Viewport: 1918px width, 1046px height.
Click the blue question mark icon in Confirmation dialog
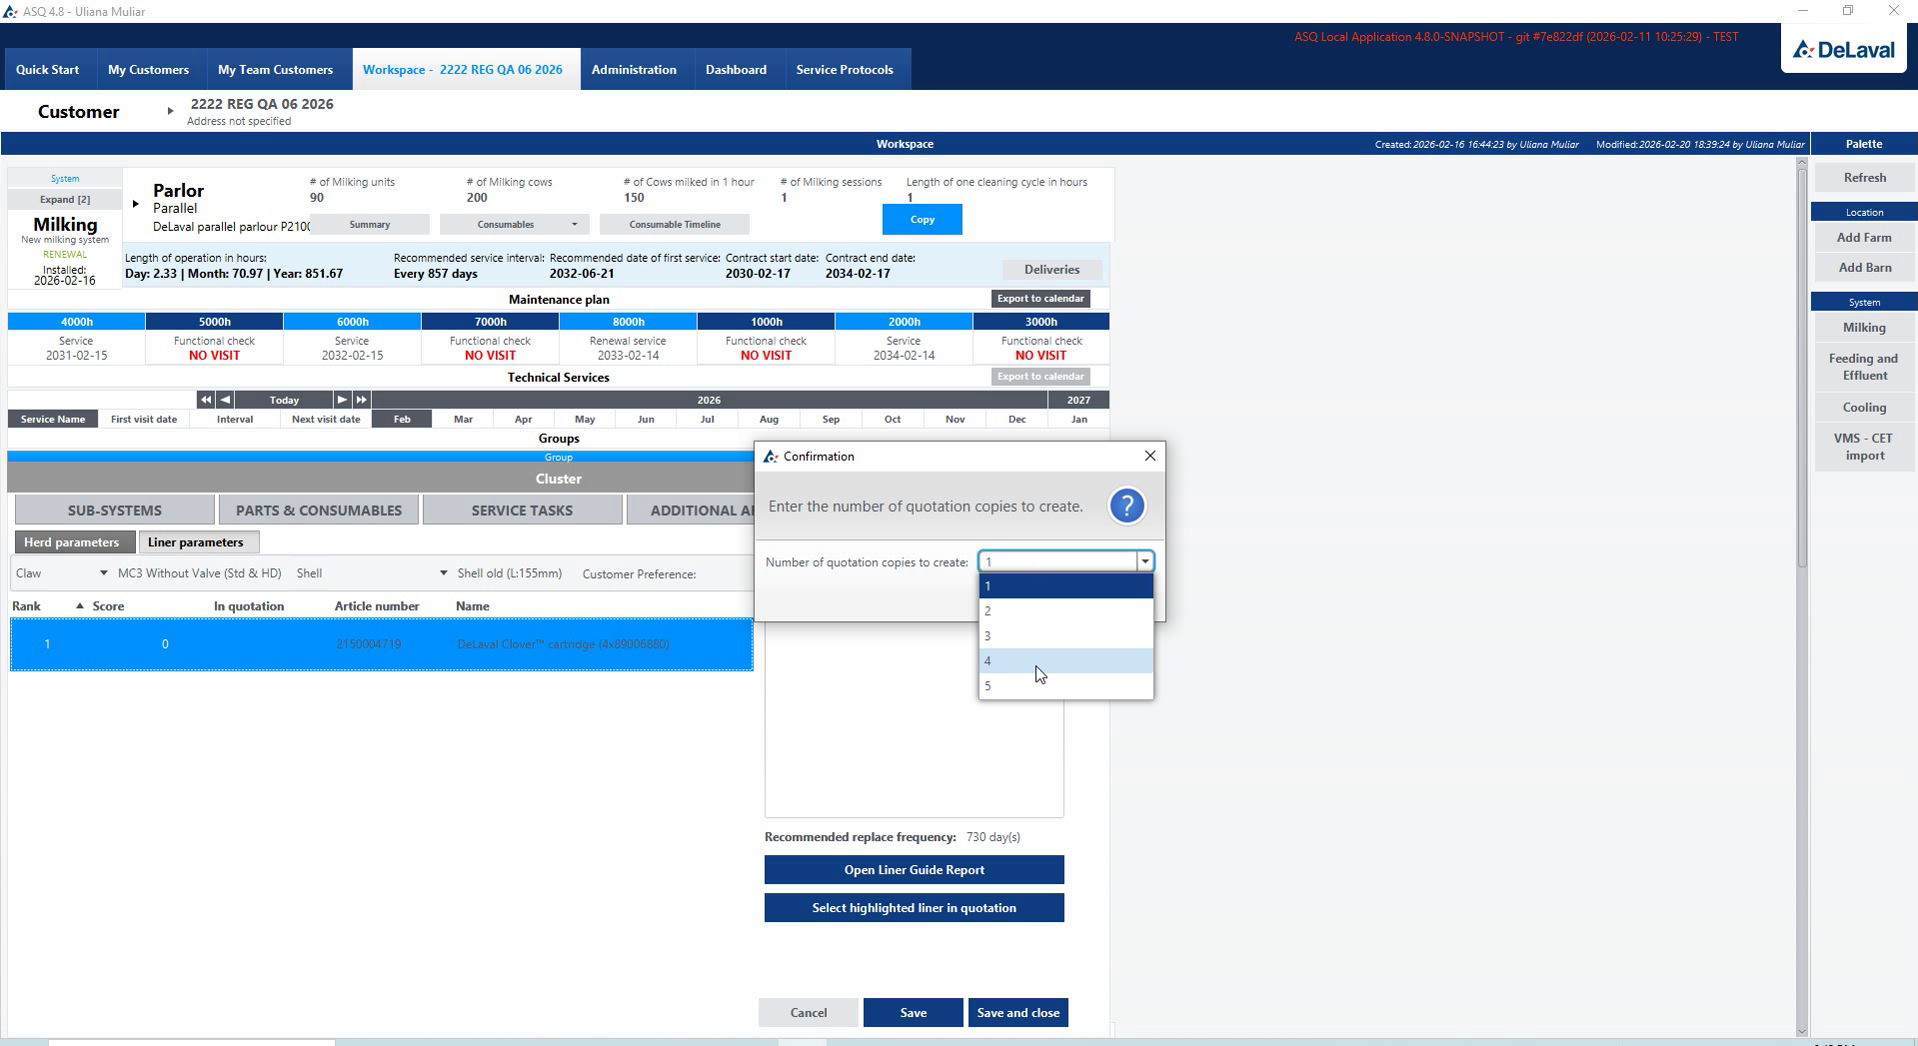[x=1126, y=506]
